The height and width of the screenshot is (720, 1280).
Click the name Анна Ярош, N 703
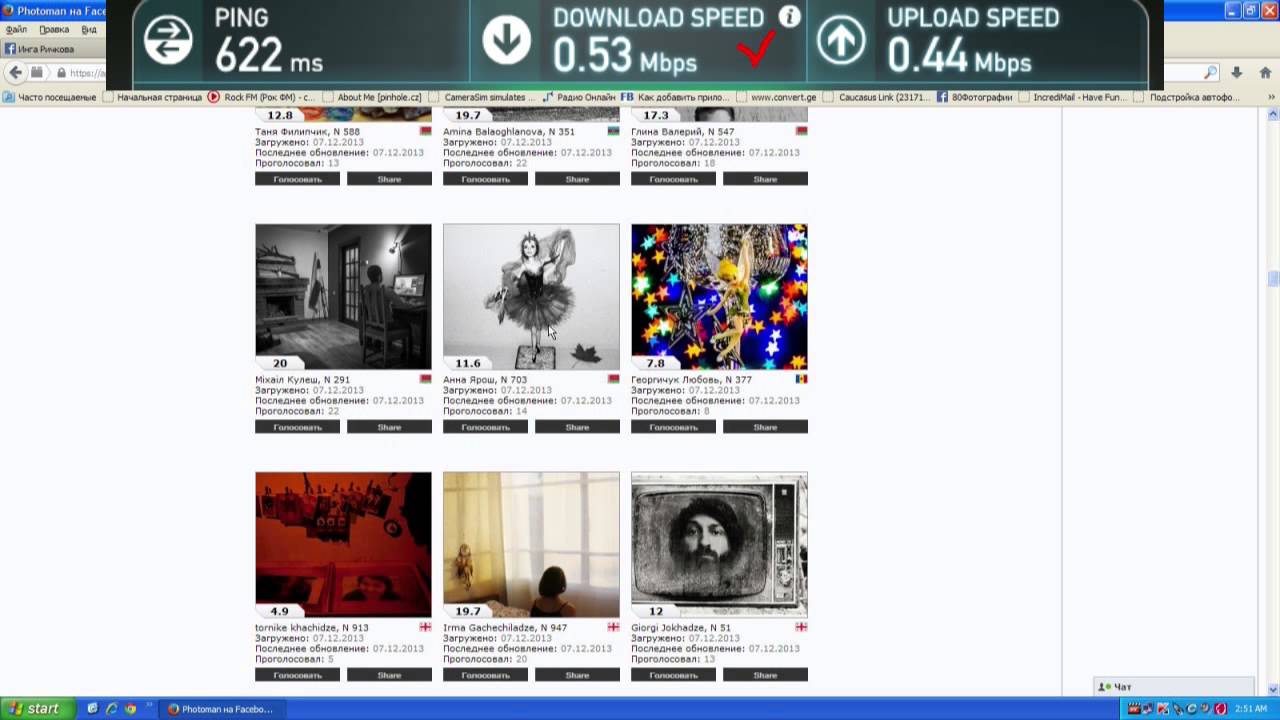pyautogui.click(x=485, y=380)
